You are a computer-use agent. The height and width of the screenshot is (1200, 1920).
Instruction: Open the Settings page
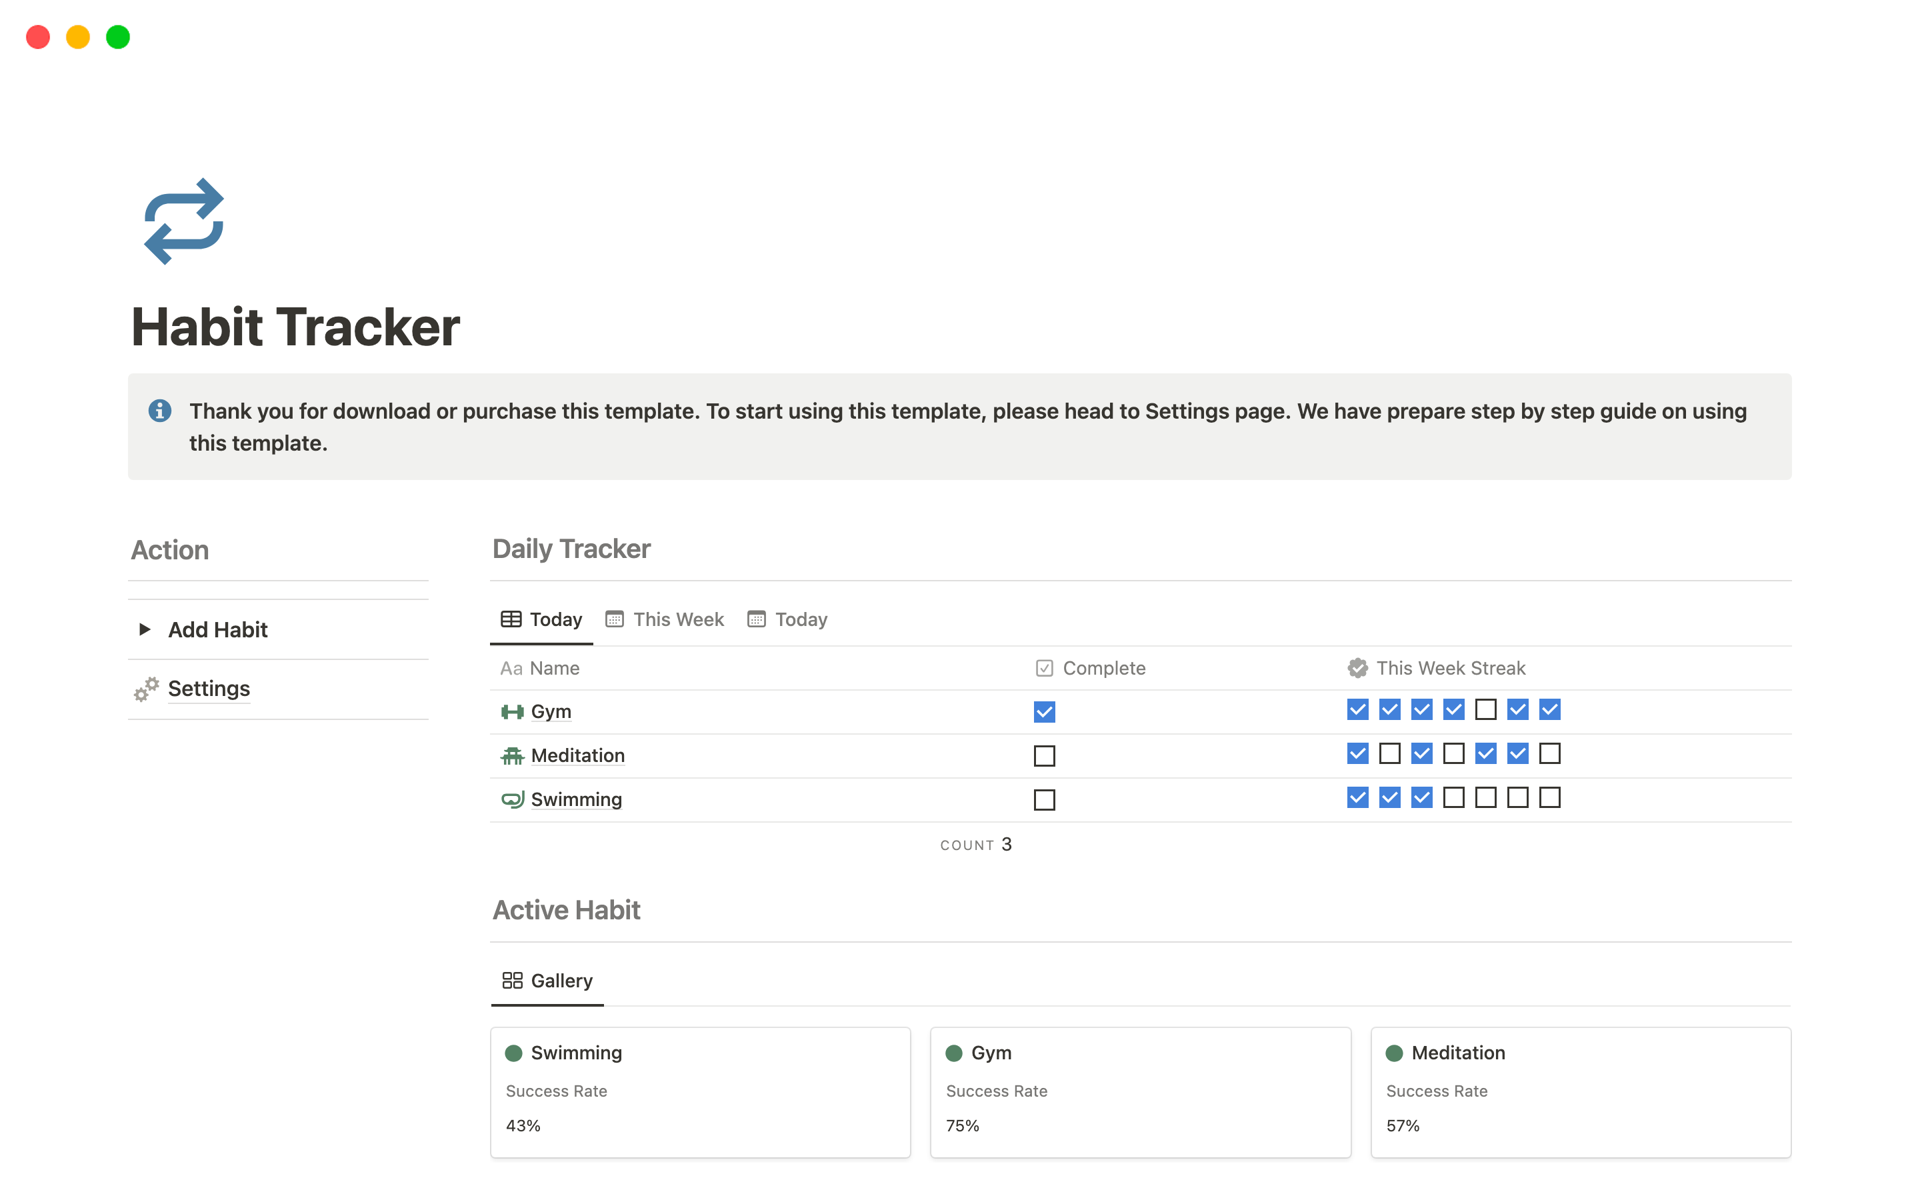tap(209, 687)
